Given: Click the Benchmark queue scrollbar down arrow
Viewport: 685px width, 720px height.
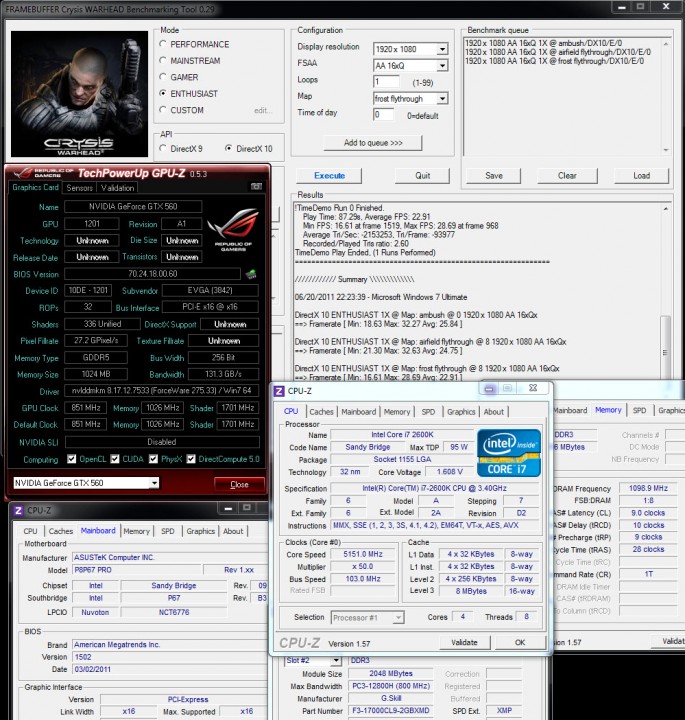Looking at the screenshot, I should [x=666, y=150].
